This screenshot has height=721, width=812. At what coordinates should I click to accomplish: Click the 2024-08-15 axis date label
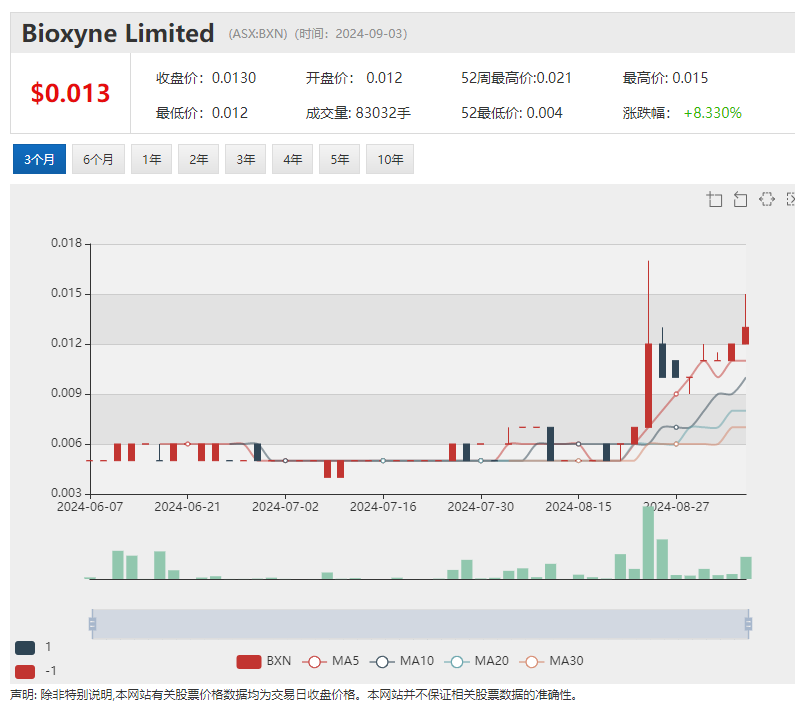pyautogui.click(x=578, y=507)
